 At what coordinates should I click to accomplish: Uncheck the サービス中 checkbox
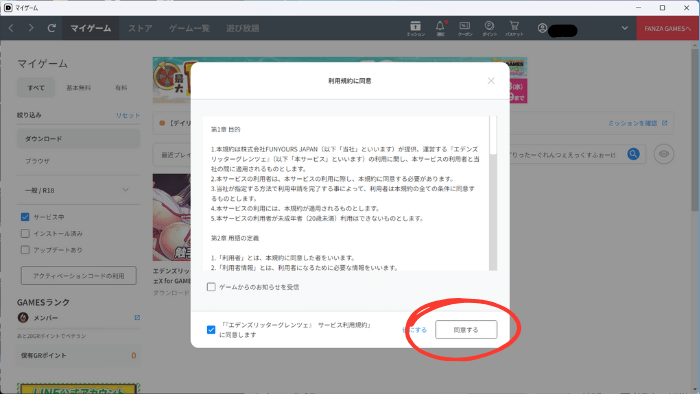[x=25, y=217]
